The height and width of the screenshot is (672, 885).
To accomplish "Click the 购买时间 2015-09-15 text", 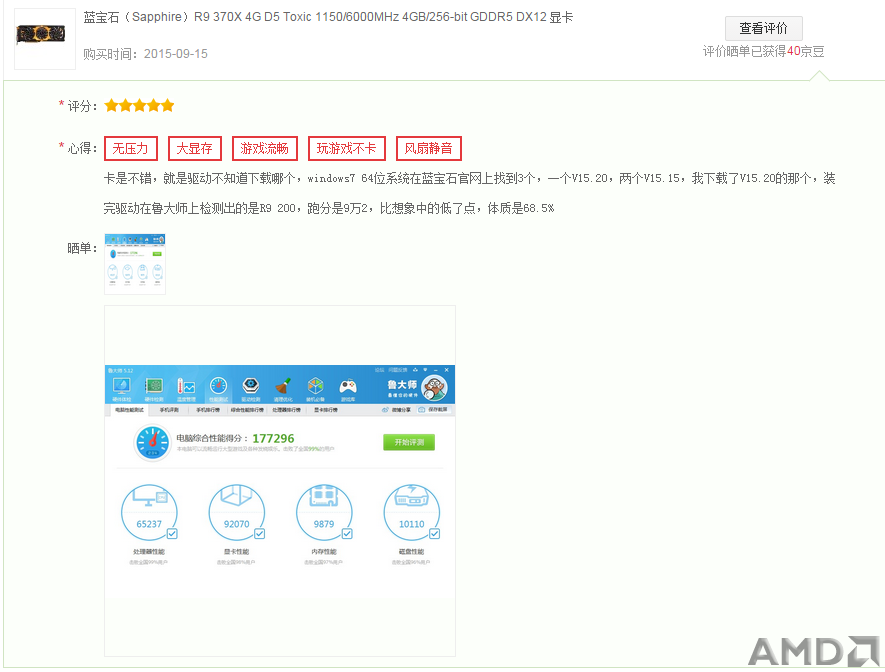I will point(146,54).
